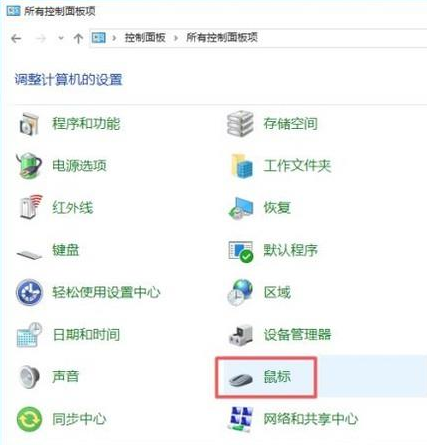The width and height of the screenshot is (427, 445).
Task: Open the 轻松使用设置中心 icon
Action: pyautogui.click(x=29, y=292)
